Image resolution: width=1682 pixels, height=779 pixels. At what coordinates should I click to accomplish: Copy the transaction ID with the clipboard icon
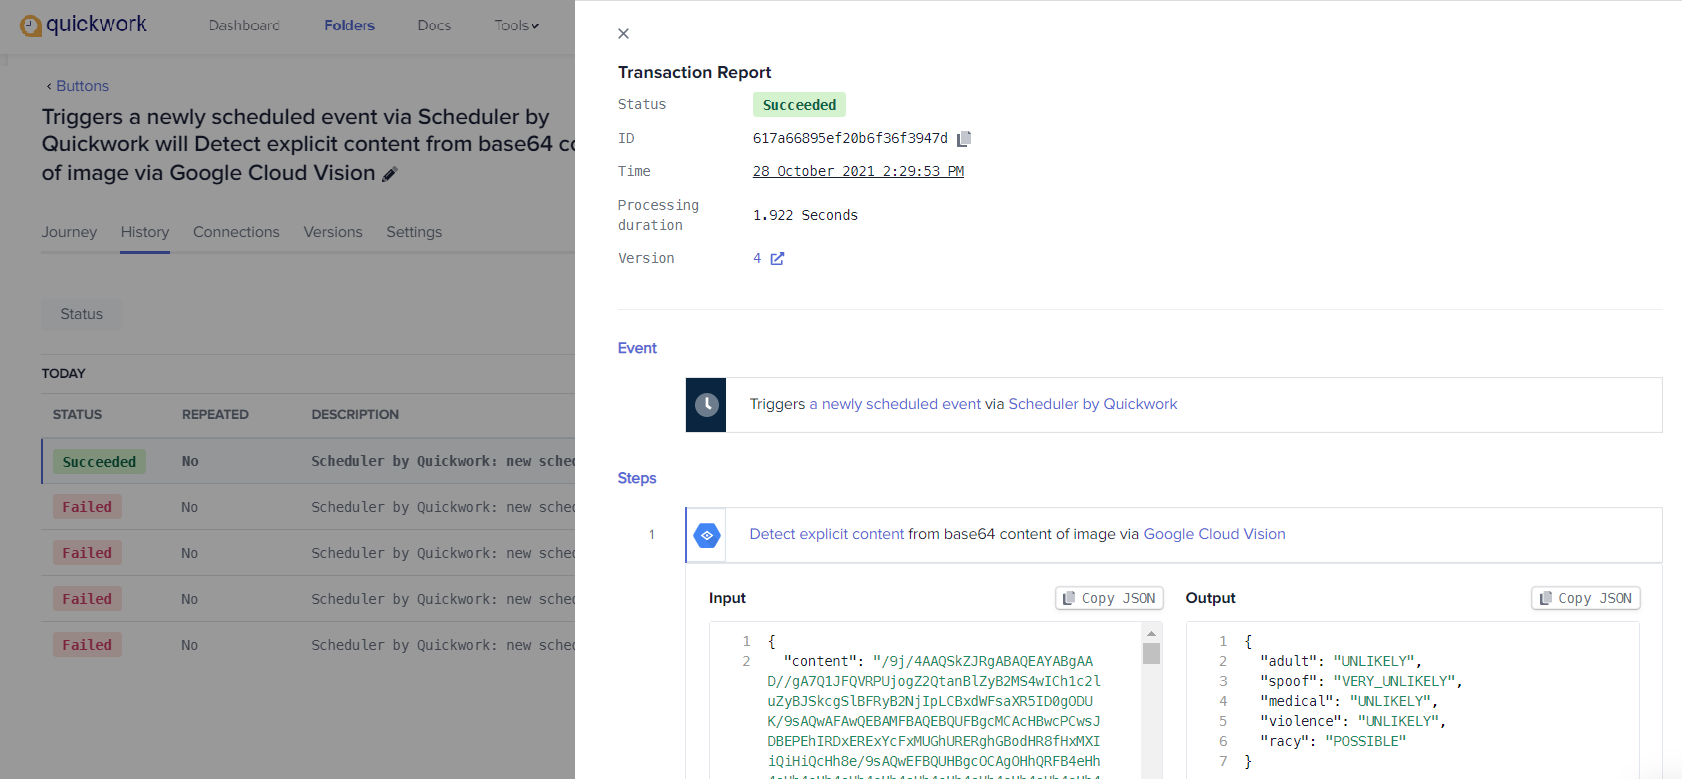coord(964,139)
